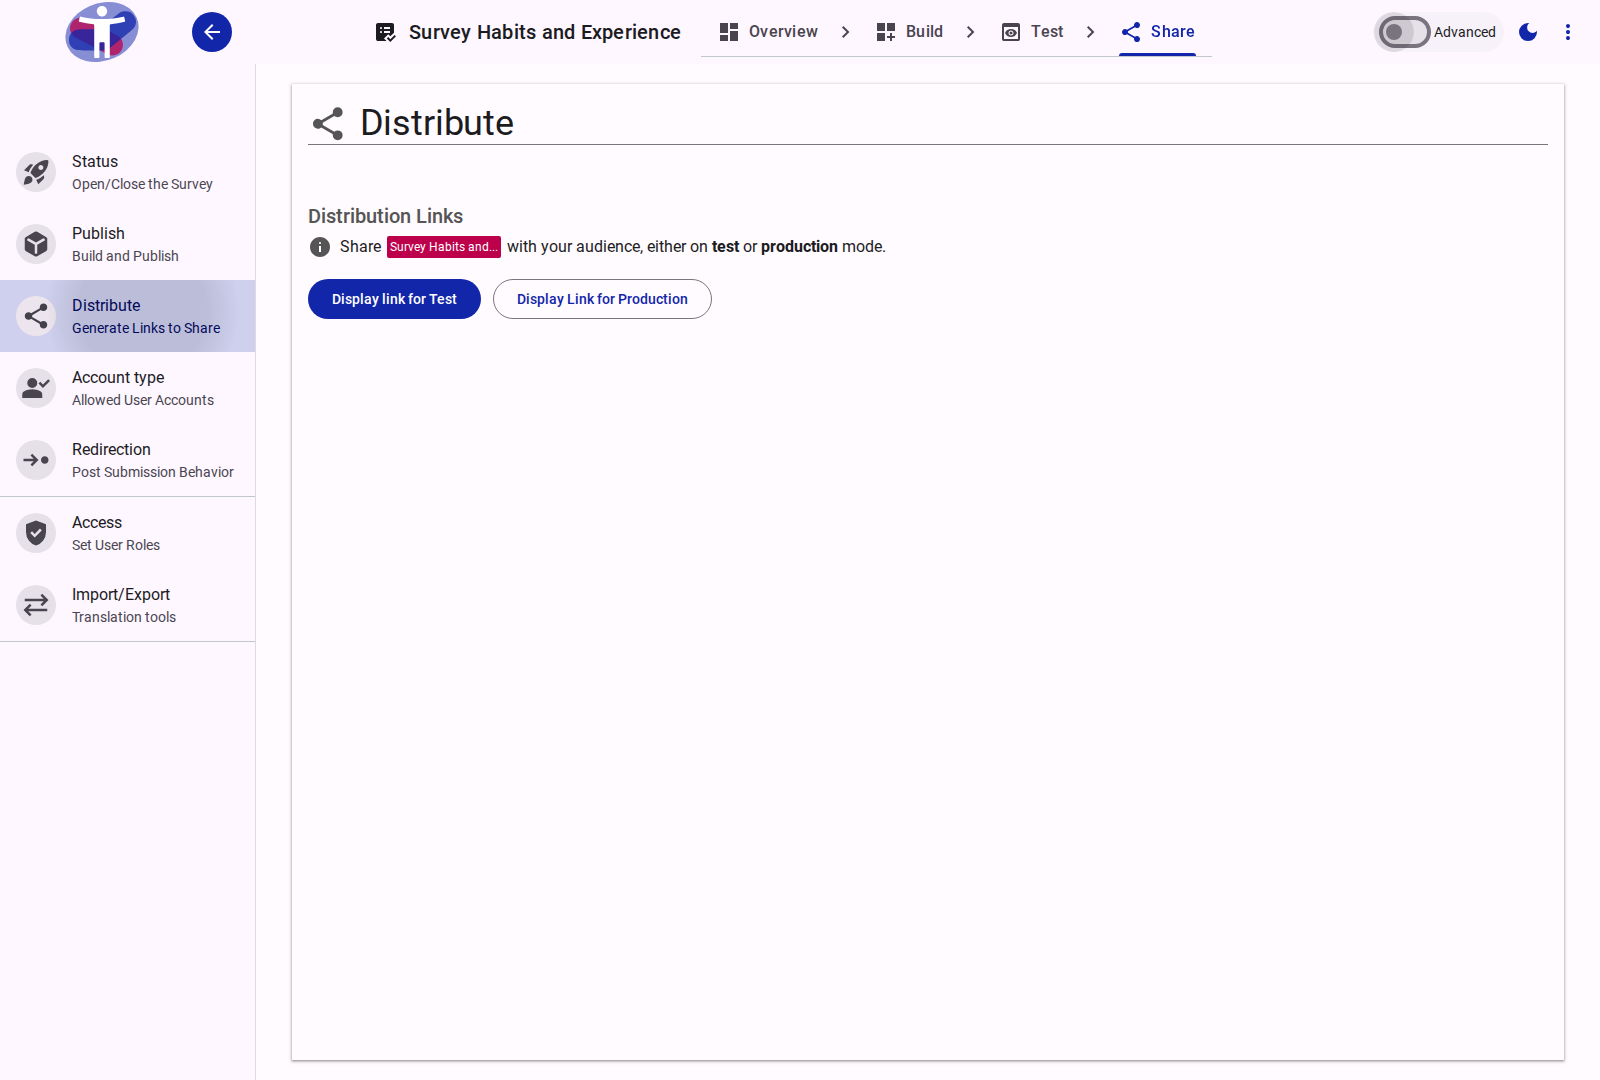Viewport: 1600px width, 1080px height.
Task: Open the Overview tab
Action: pyautogui.click(x=768, y=32)
